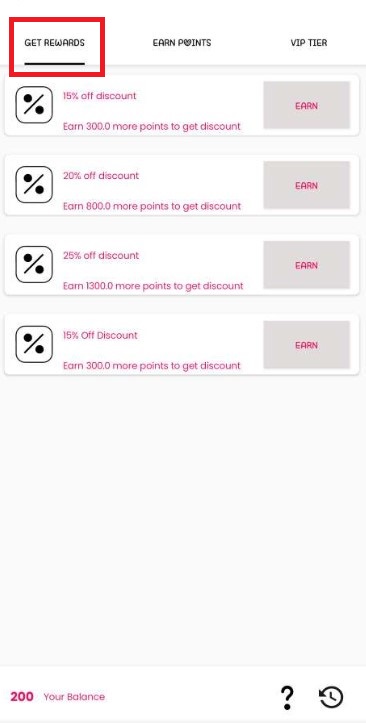Tap the Your Balance label
This screenshot has width=366, height=723.
click(x=74, y=697)
